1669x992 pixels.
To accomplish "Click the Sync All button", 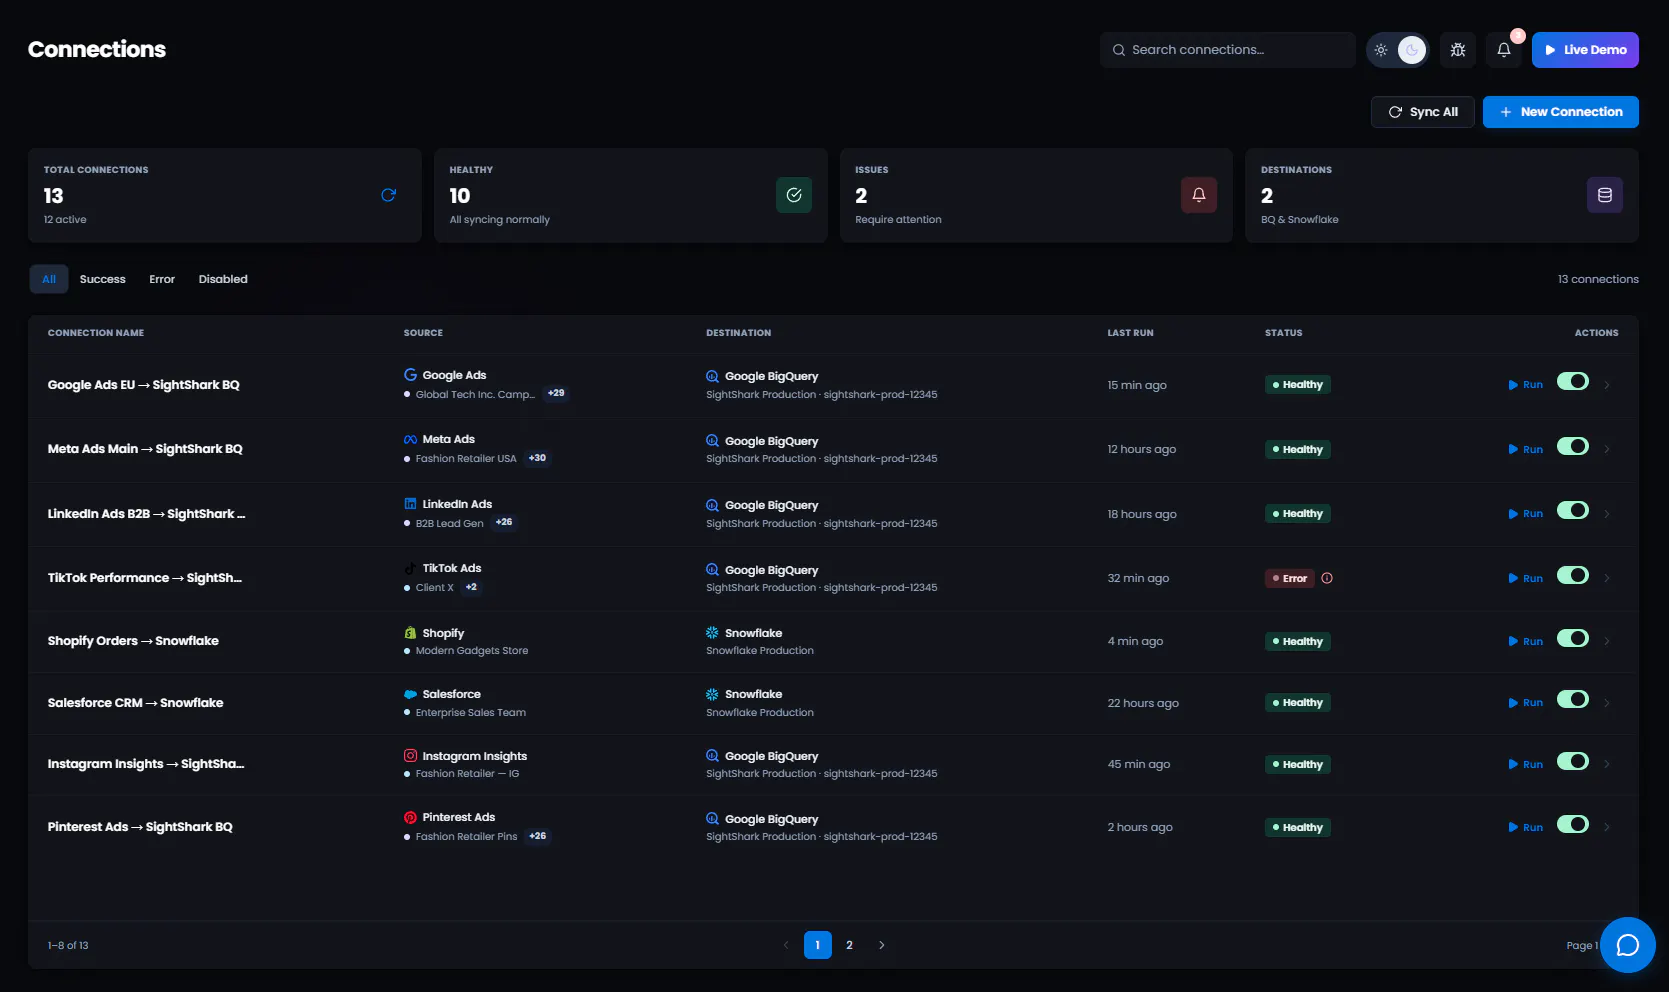I will click(1423, 112).
